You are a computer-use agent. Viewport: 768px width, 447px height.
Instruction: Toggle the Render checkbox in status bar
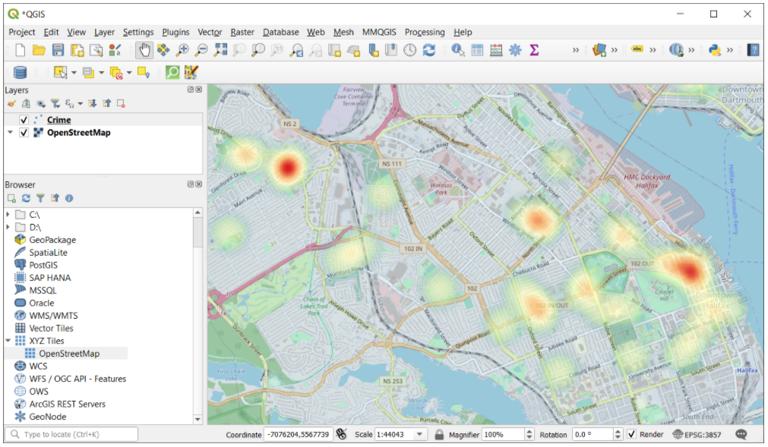click(632, 434)
